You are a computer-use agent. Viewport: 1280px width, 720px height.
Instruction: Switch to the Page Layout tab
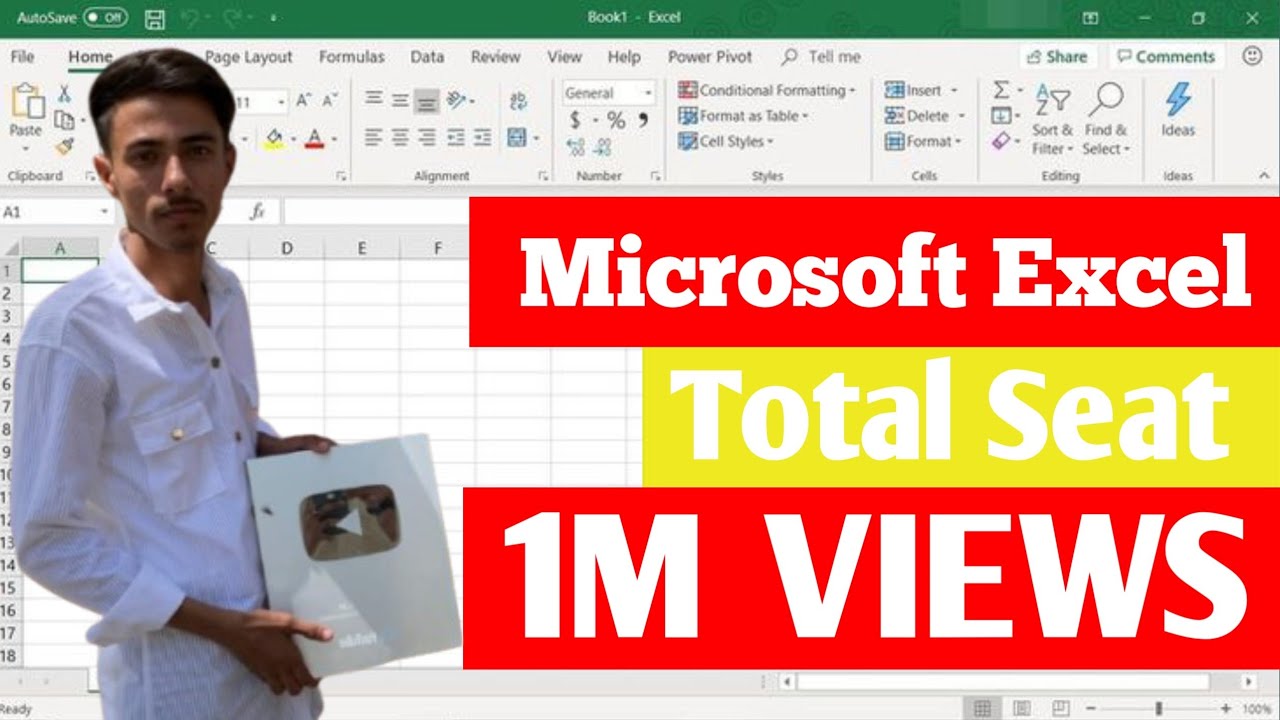coord(249,57)
